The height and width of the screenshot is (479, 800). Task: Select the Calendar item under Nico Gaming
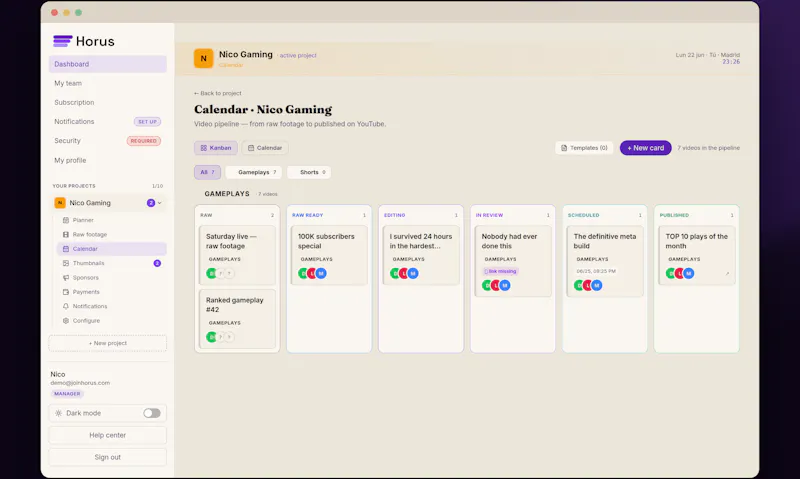pos(111,249)
